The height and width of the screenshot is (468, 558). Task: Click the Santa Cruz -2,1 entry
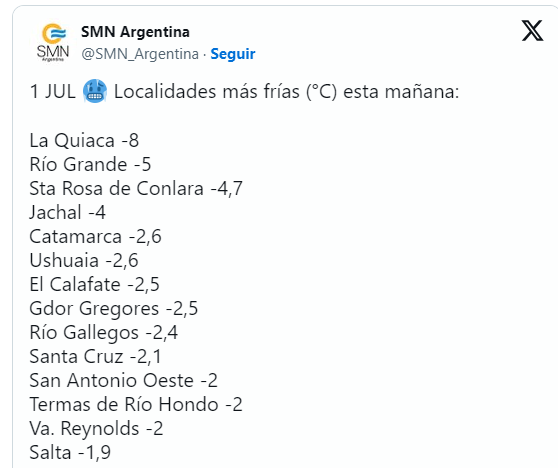point(95,357)
